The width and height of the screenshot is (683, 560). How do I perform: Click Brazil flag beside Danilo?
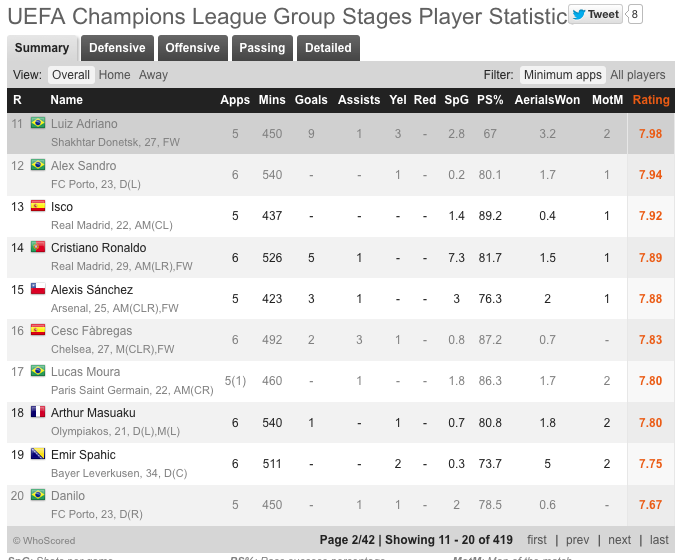pos(38,496)
